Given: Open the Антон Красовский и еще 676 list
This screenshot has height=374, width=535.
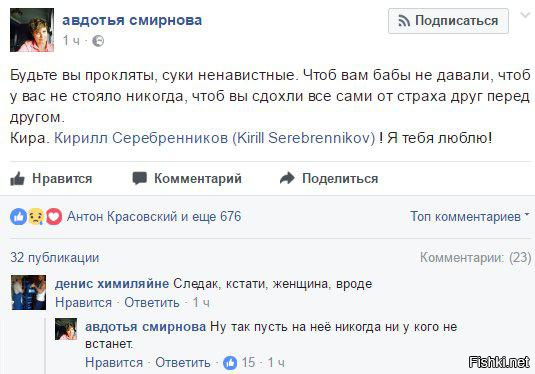Looking at the screenshot, I should pos(154,216).
